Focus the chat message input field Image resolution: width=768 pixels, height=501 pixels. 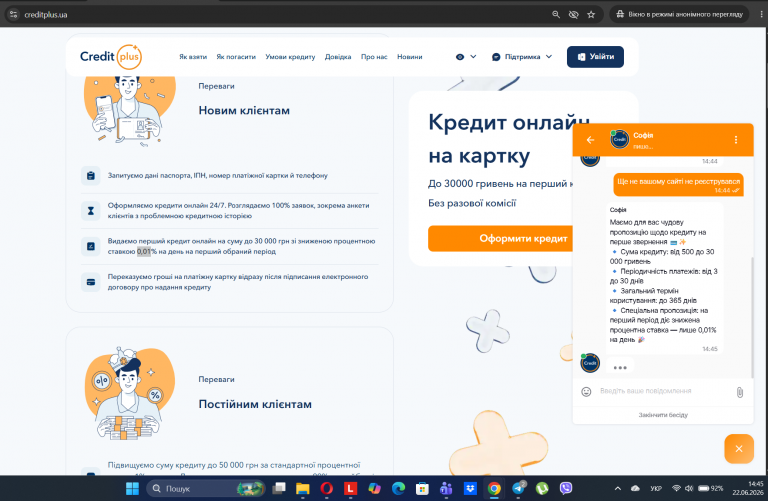(664, 391)
